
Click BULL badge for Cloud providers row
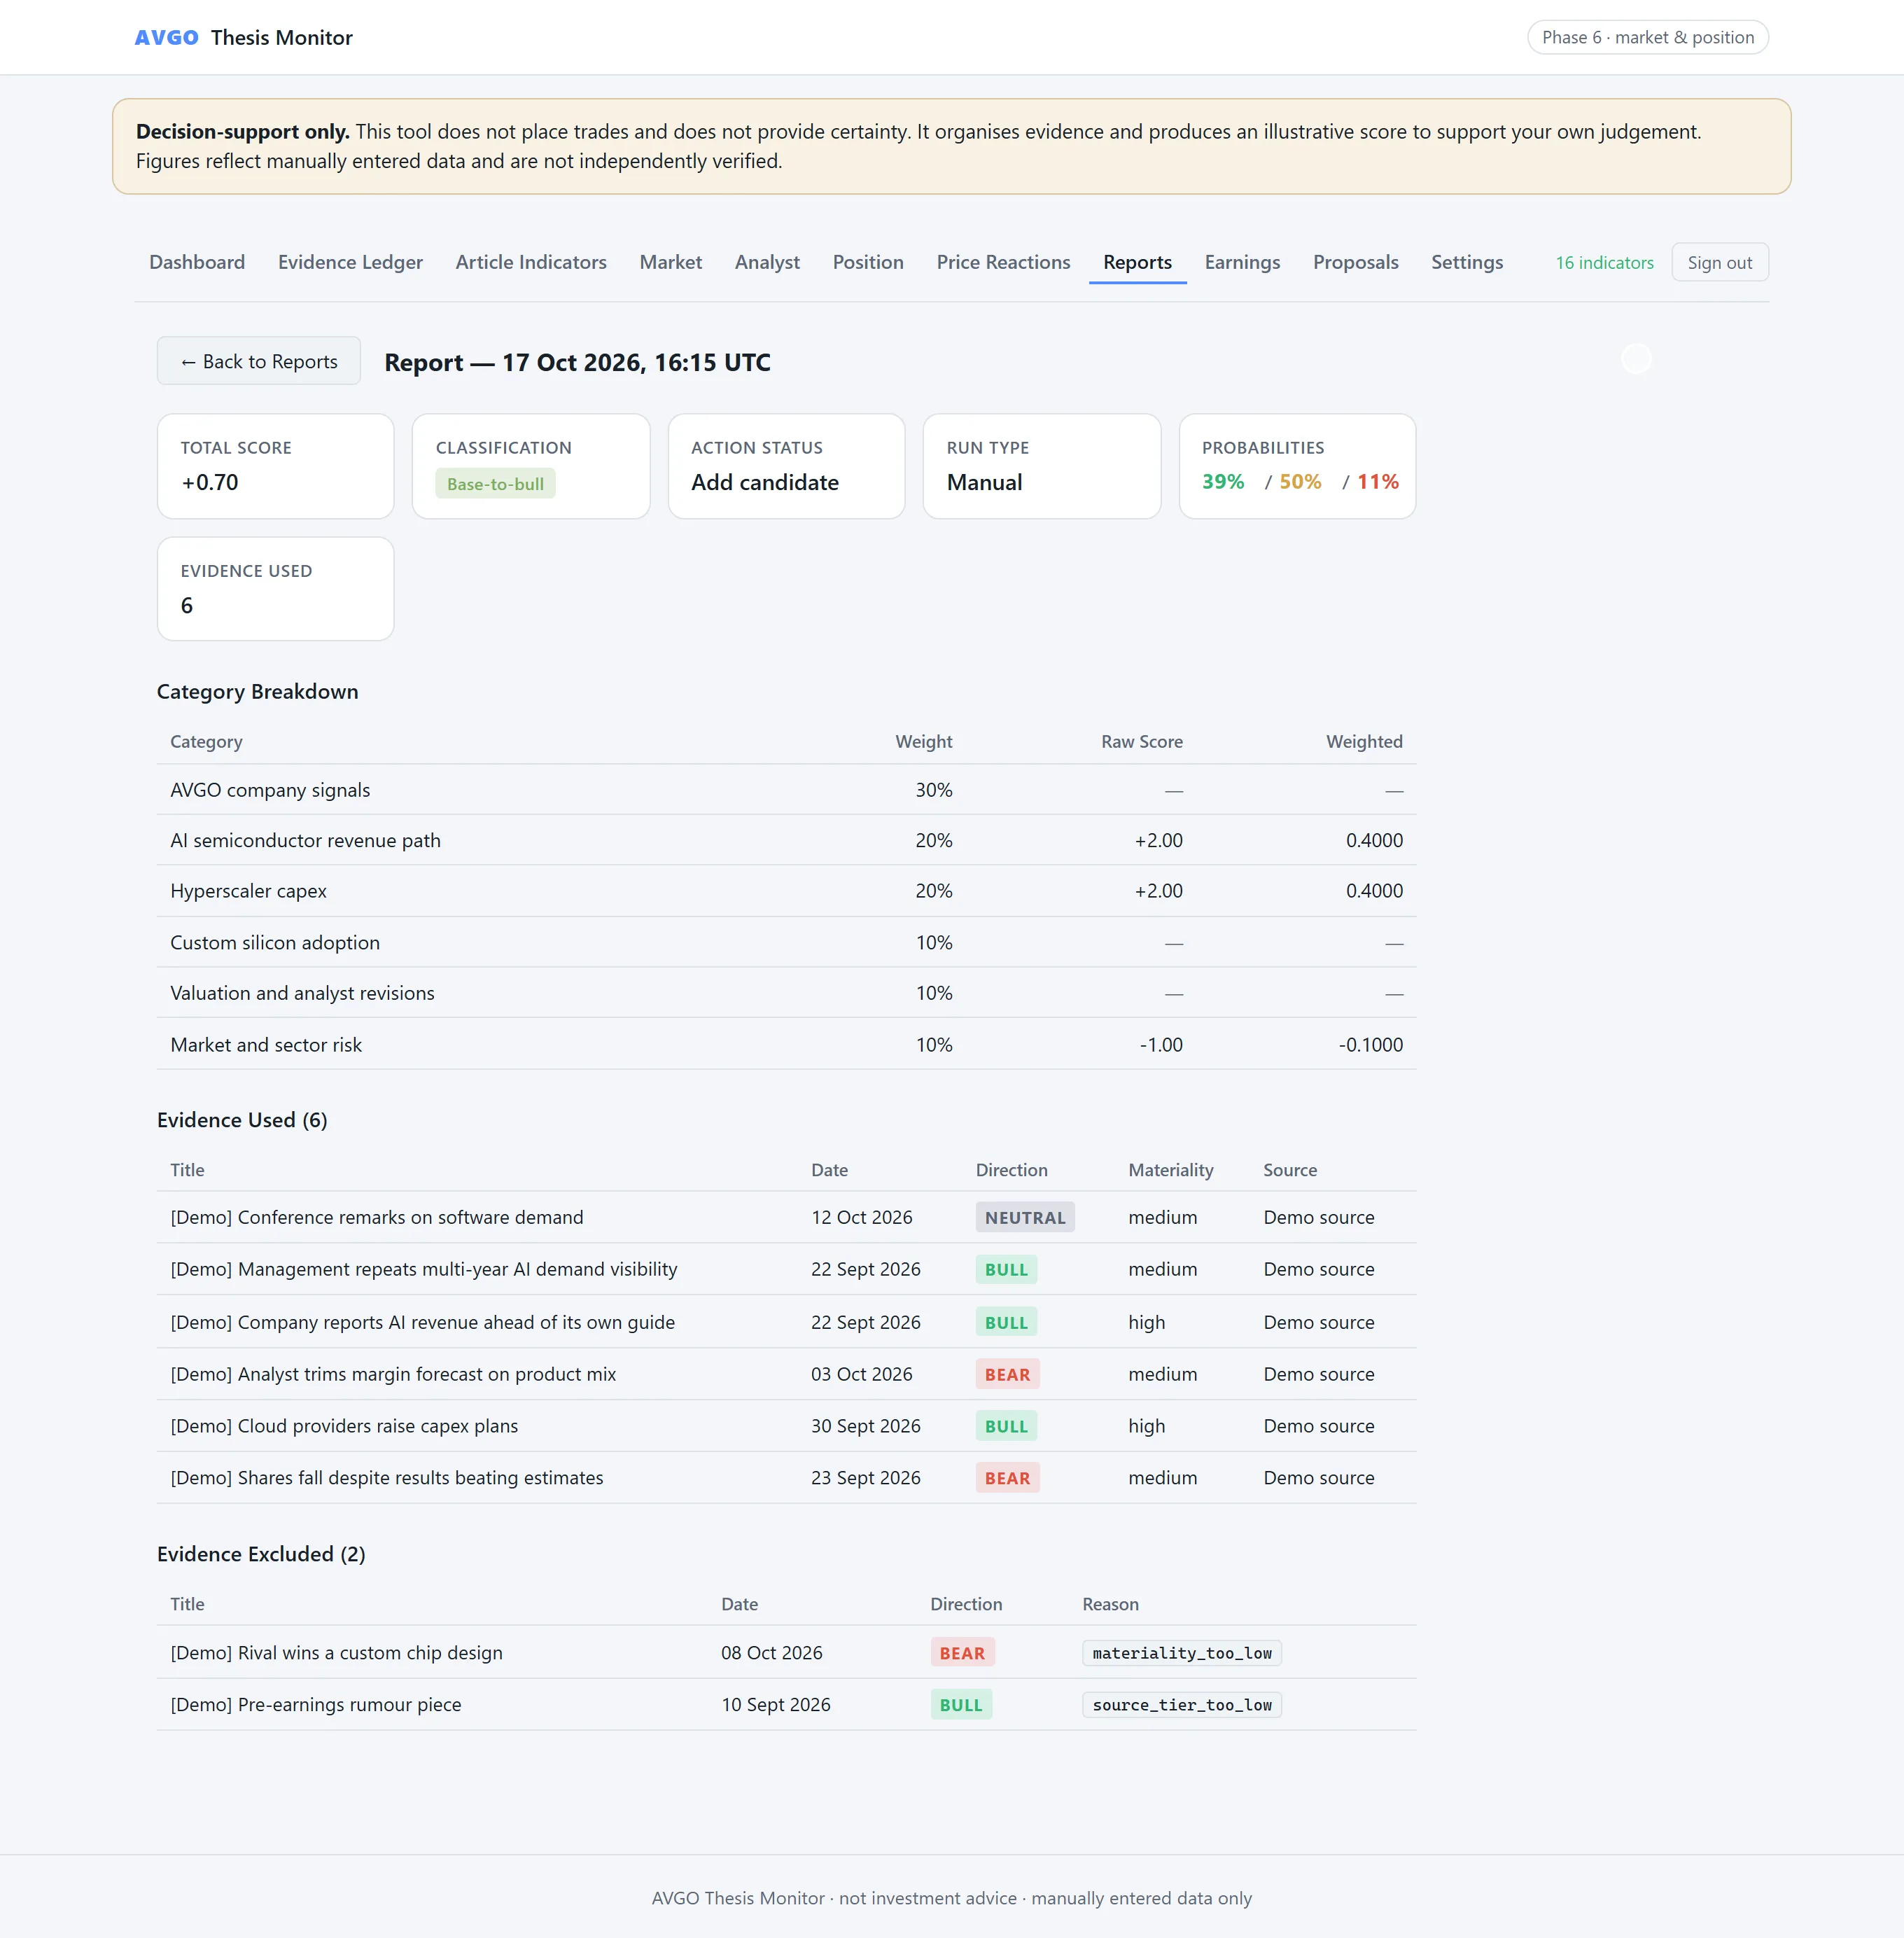click(1006, 1426)
